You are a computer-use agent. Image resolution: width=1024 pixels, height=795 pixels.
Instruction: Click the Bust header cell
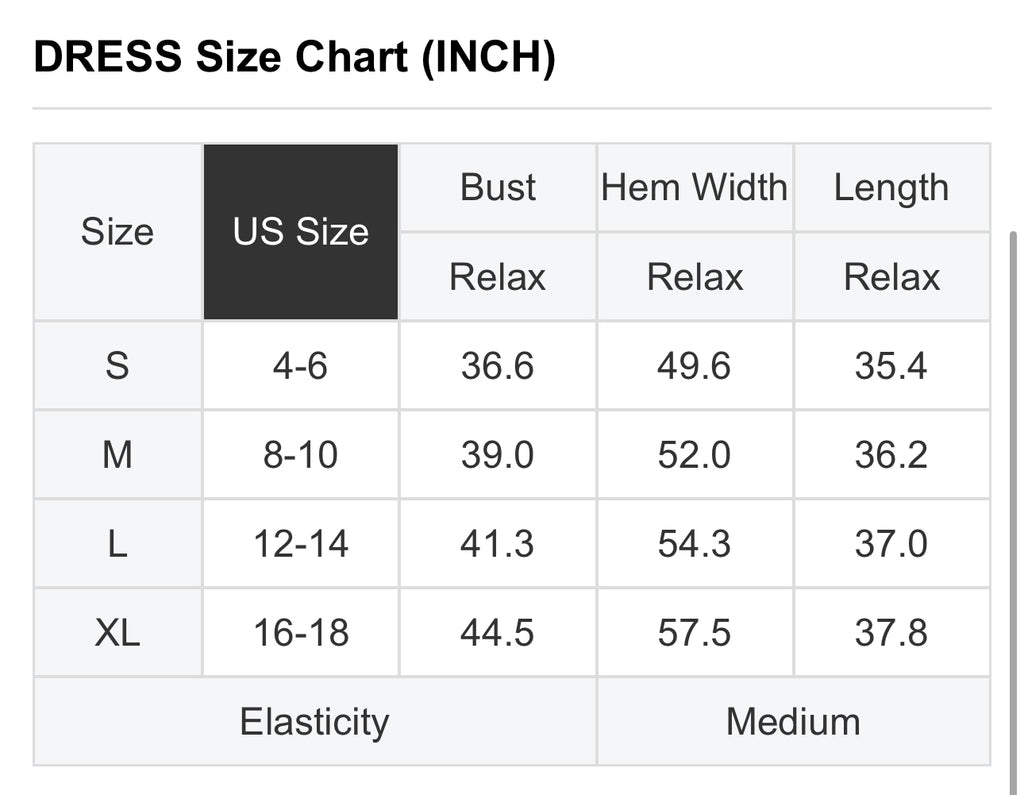tap(498, 187)
